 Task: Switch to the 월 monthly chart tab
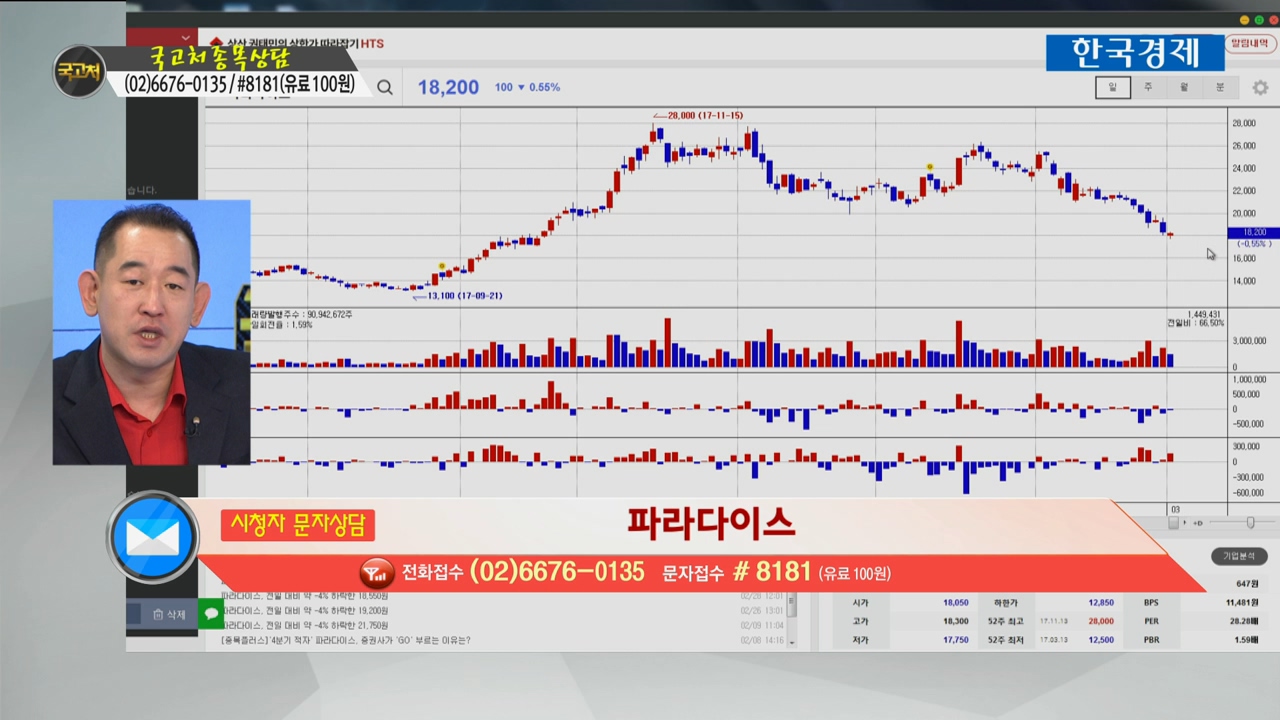pos(1184,87)
